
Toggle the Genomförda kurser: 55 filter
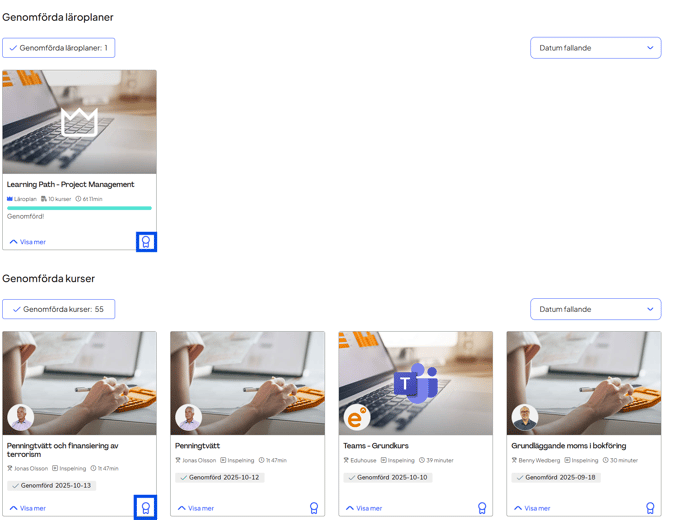(x=58, y=310)
